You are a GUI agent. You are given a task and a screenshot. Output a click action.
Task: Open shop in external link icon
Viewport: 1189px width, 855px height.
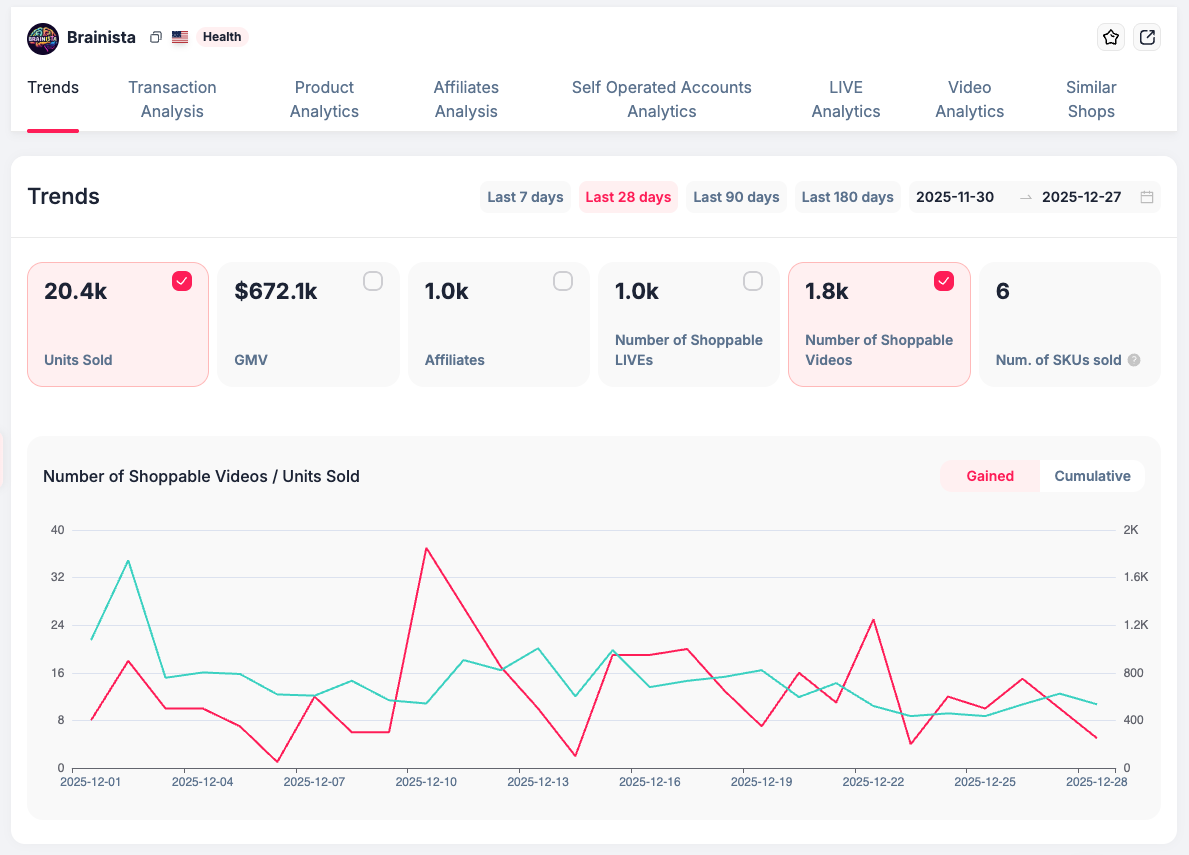[1147, 38]
